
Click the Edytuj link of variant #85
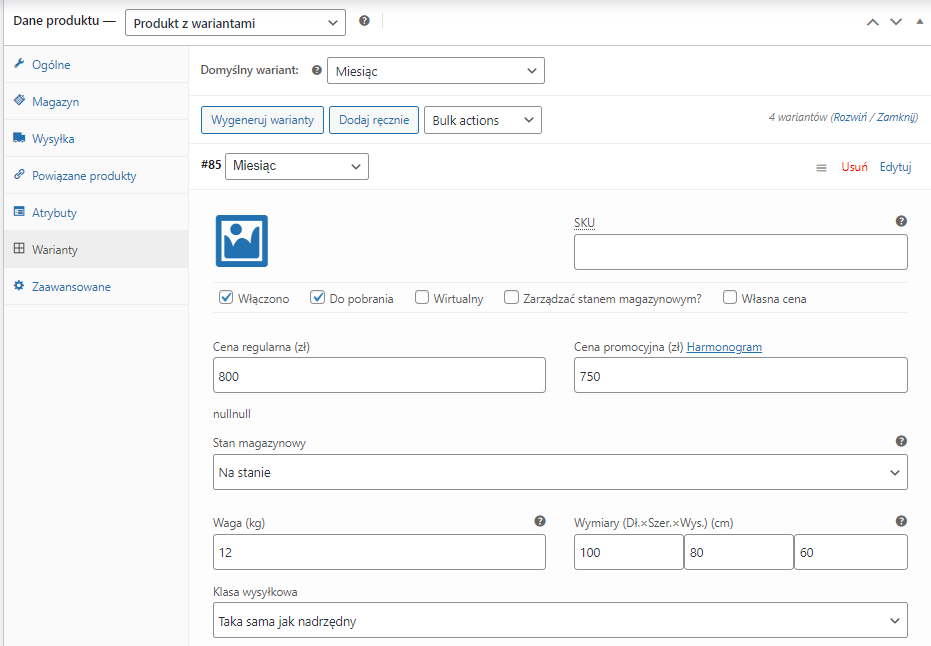click(895, 167)
